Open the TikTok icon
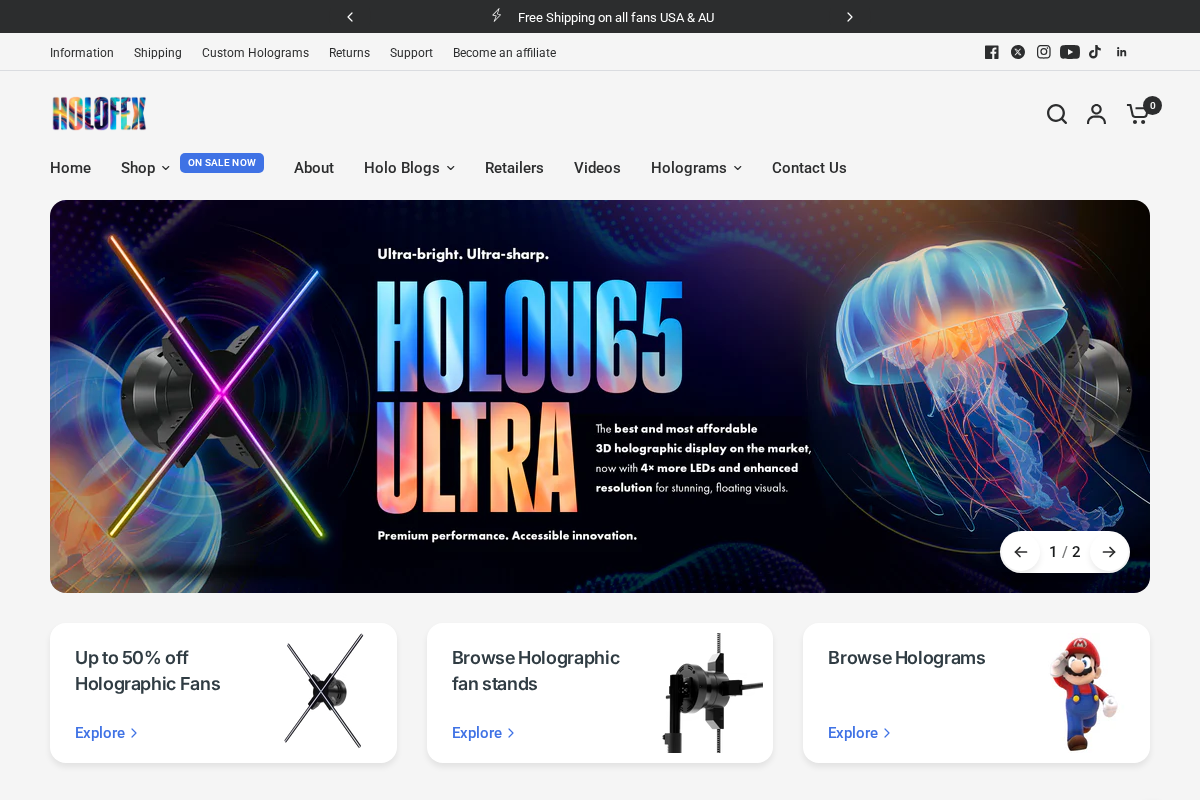The height and width of the screenshot is (800, 1200). tap(1095, 51)
